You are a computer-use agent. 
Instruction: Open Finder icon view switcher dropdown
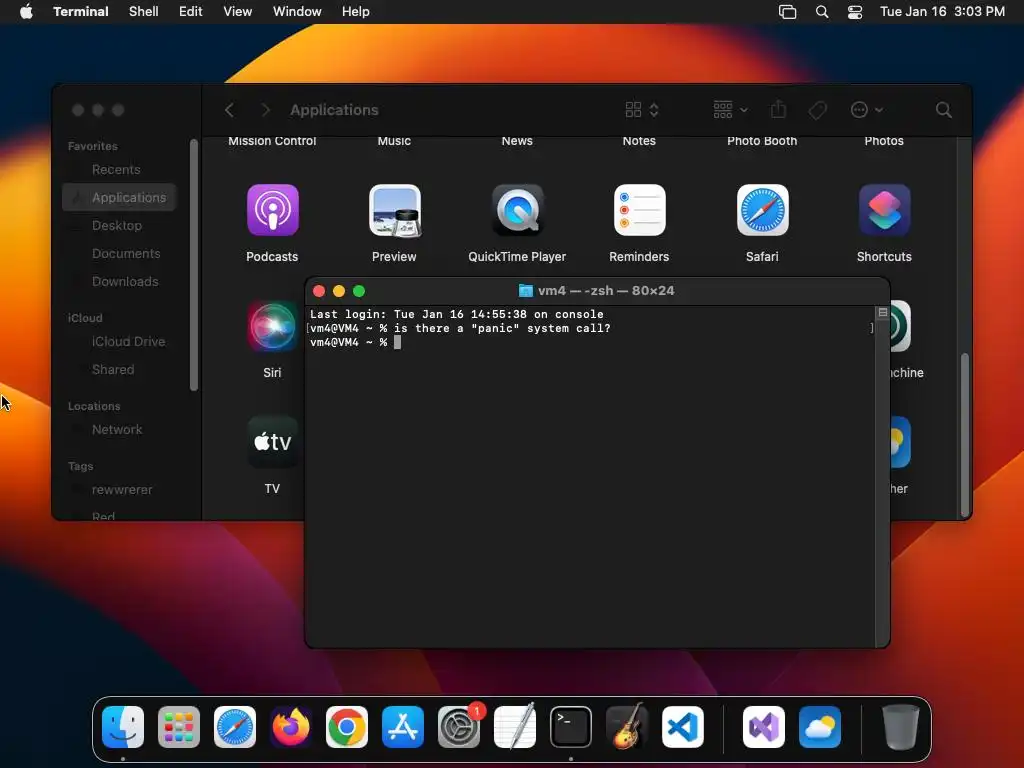[x=642, y=110]
